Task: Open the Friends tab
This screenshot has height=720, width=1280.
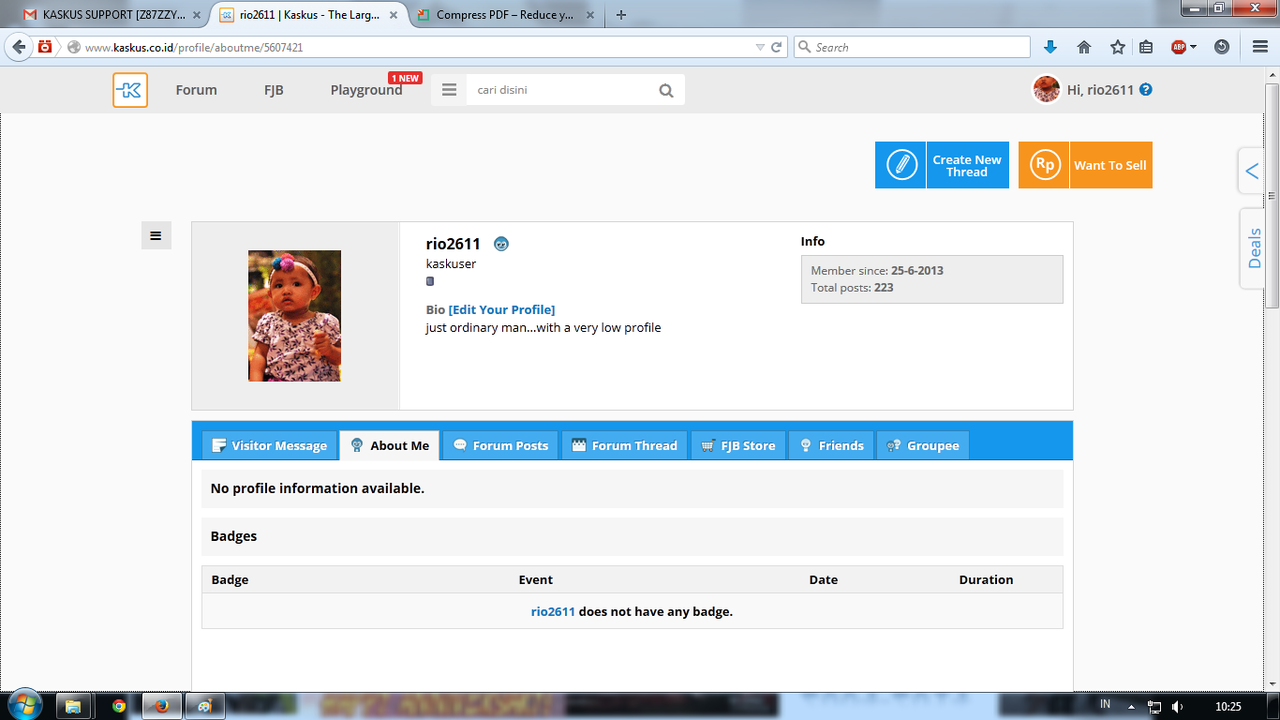Action: point(832,445)
